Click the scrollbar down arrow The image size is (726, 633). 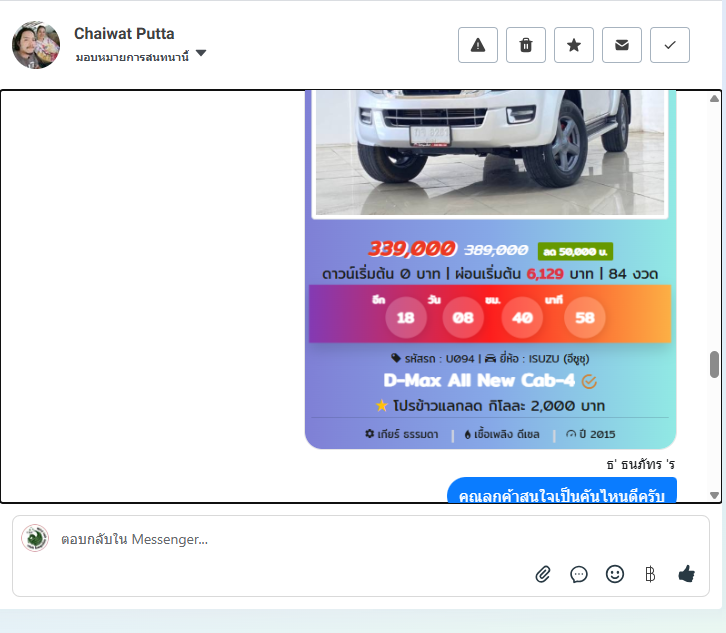coord(714,495)
